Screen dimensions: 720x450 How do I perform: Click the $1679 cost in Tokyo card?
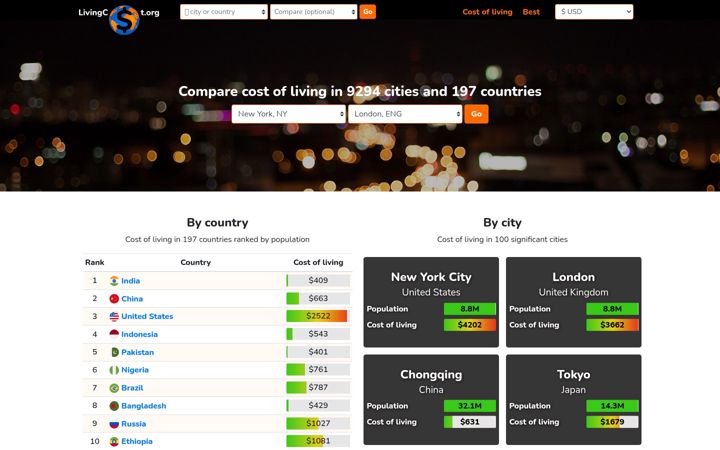[612, 422]
